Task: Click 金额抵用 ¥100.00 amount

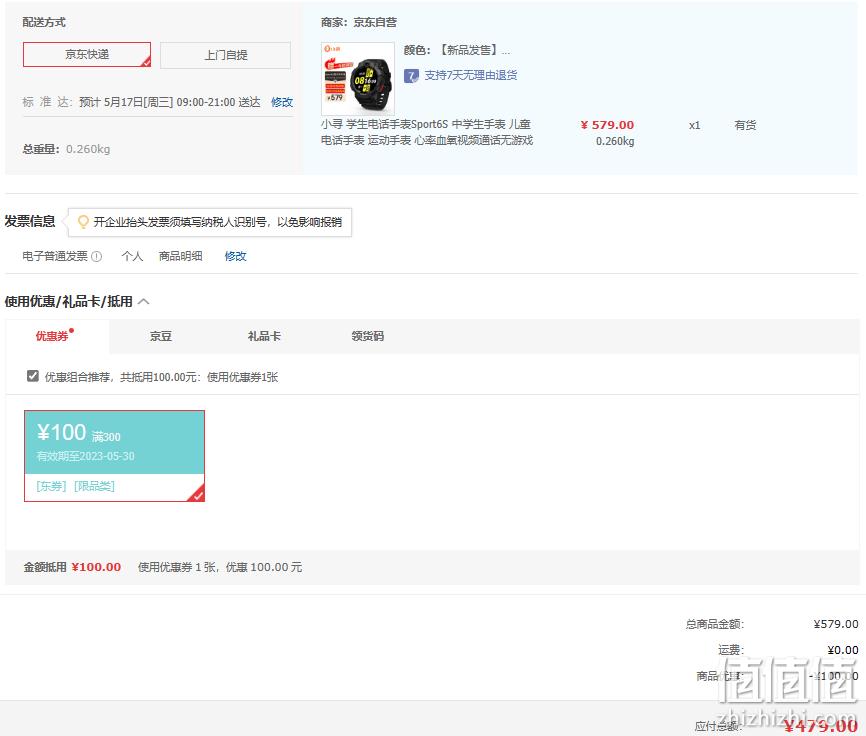Action: point(96,567)
